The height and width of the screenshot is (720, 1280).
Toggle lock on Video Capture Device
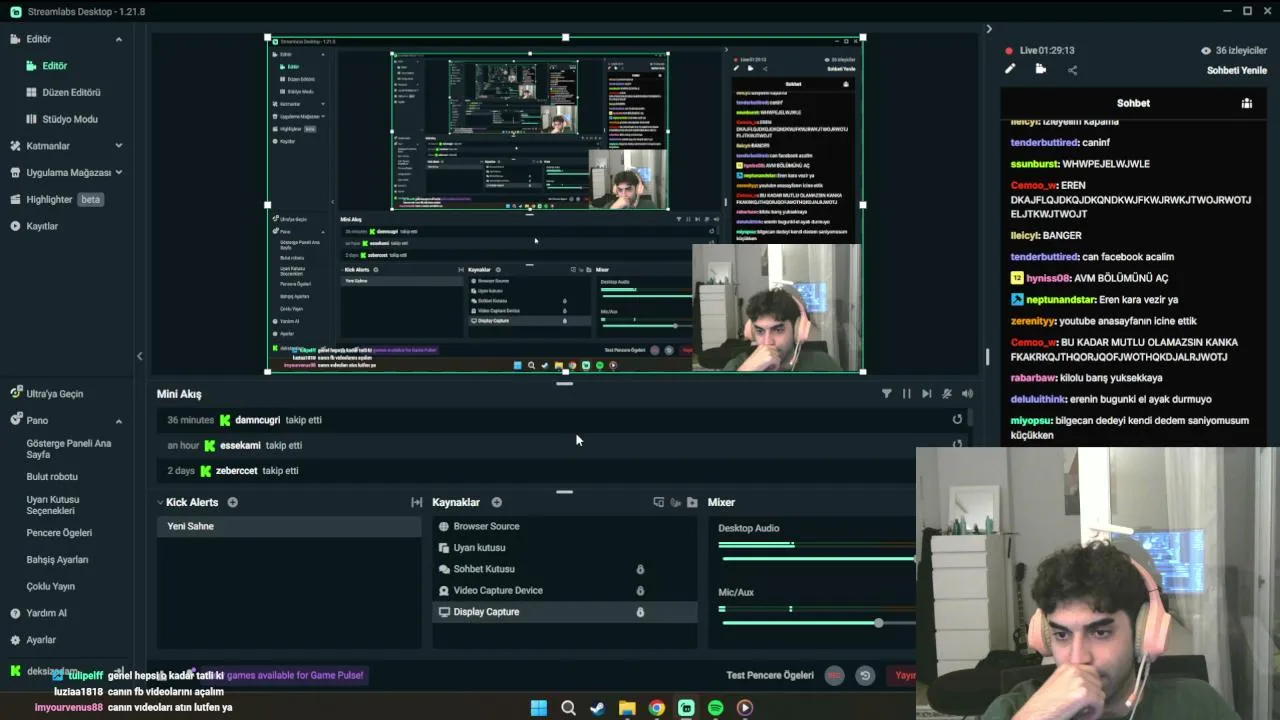coord(640,590)
